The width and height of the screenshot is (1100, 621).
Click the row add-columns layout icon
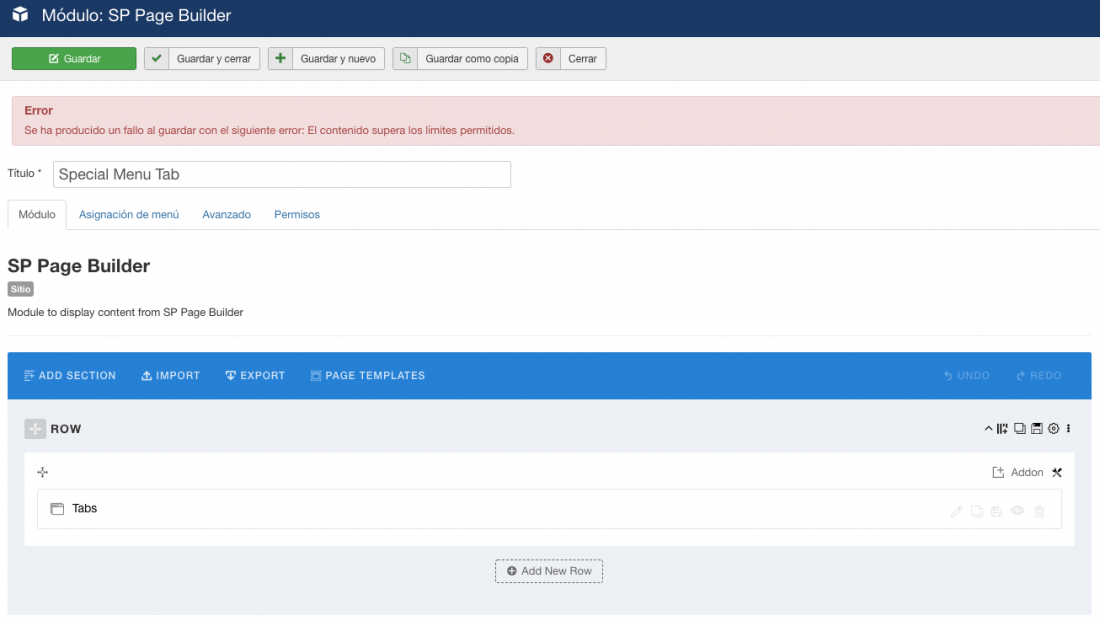click(1002, 428)
